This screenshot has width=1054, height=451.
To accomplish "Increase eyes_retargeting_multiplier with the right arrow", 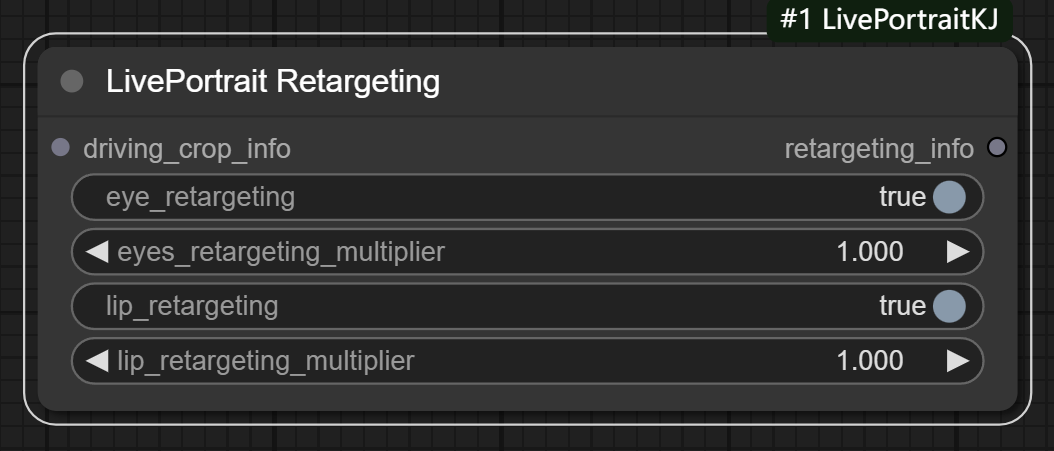I will (957, 252).
